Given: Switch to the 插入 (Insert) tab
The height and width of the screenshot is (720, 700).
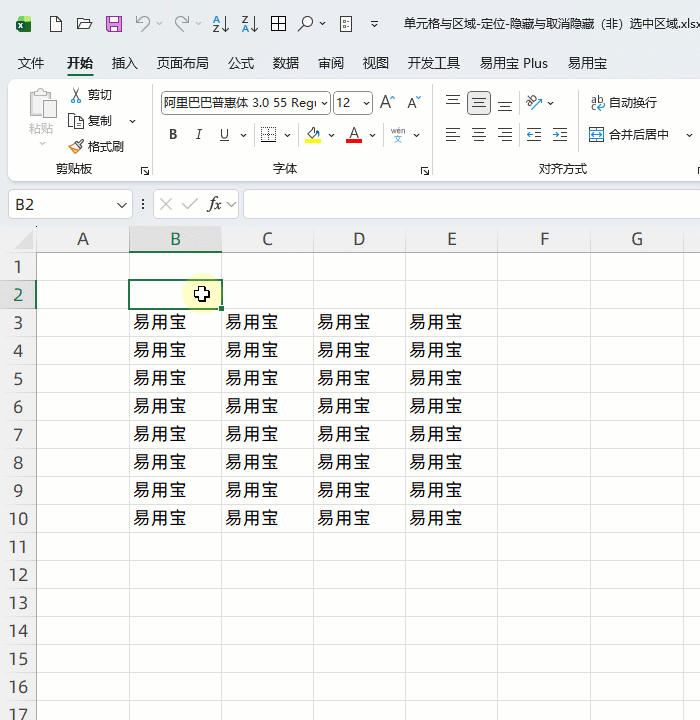Looking at the screenshot, I should click(125, 63).
